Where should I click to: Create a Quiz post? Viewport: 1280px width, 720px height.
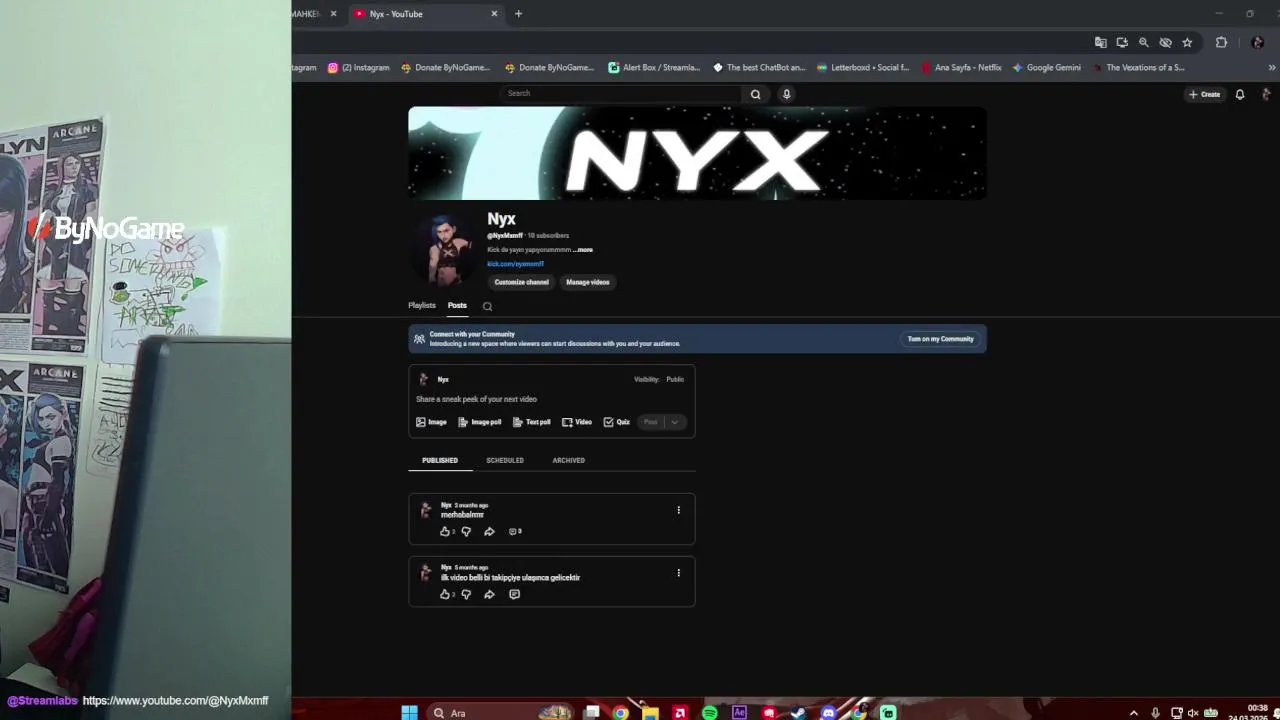tap(616, 422)
